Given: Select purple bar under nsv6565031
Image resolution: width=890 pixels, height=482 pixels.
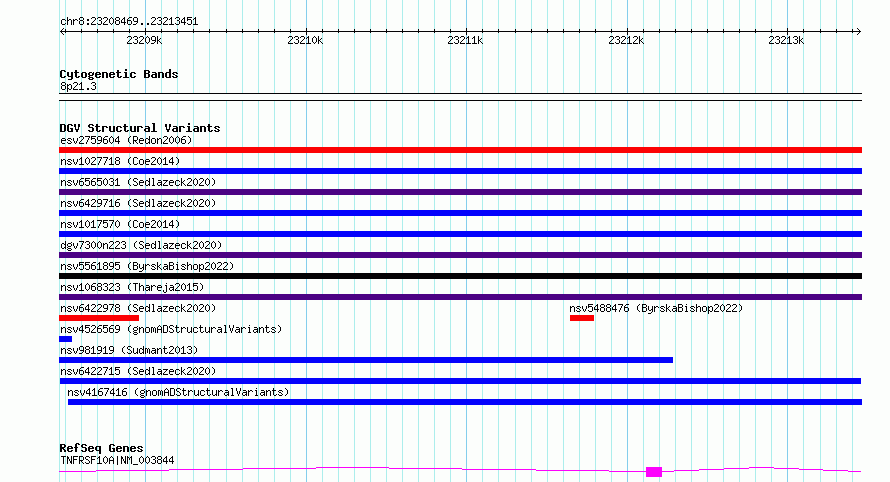Looking at the screenshot, I should tap(460, 192).
